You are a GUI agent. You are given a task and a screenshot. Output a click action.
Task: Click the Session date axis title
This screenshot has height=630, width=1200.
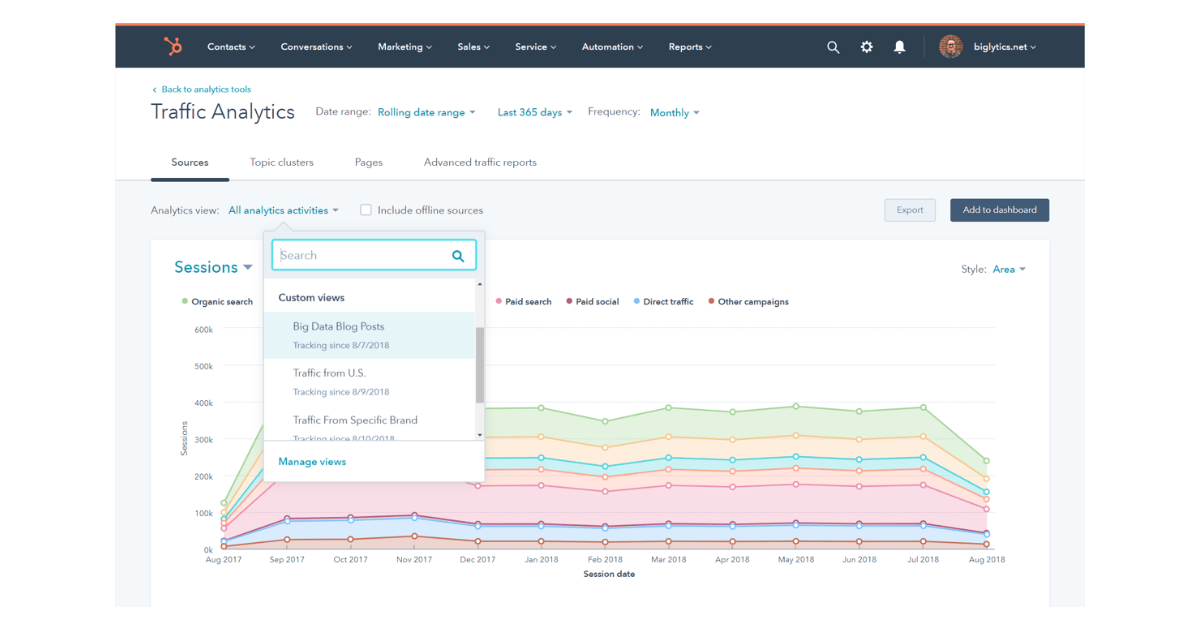pos(609,574)
